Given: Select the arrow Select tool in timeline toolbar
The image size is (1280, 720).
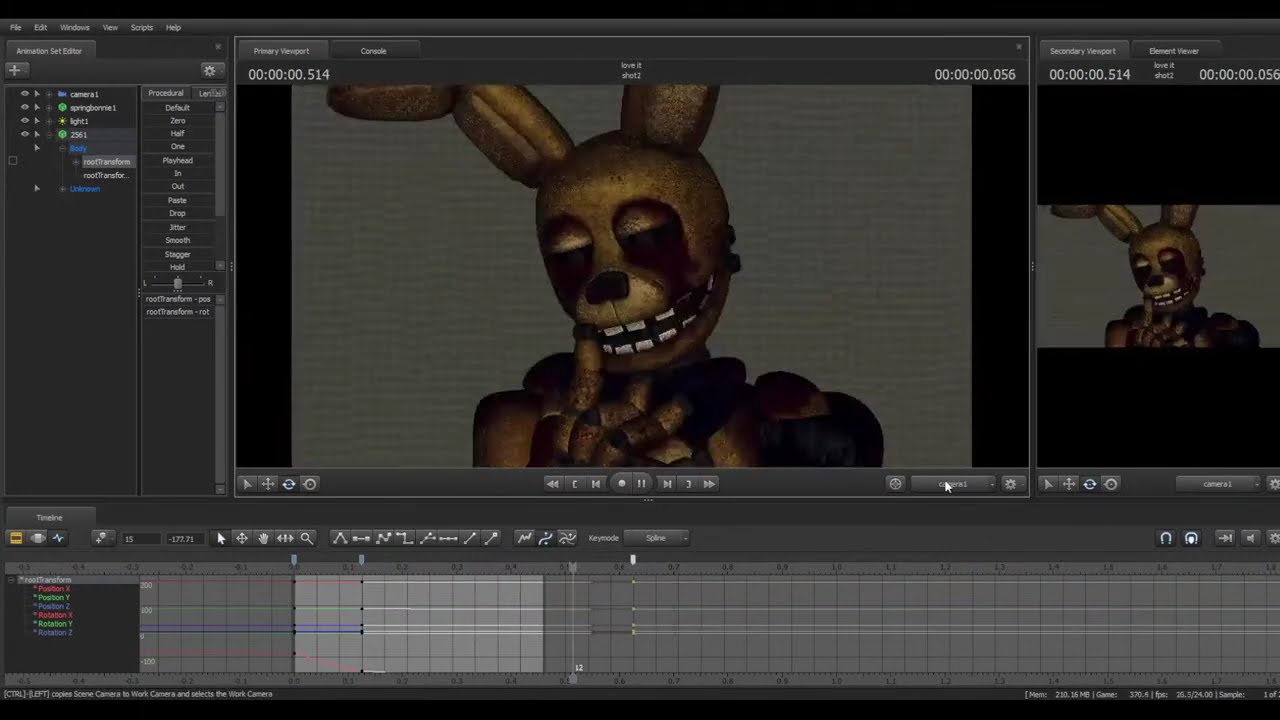Looking at the screenshot, I should (x=221, y=538).
